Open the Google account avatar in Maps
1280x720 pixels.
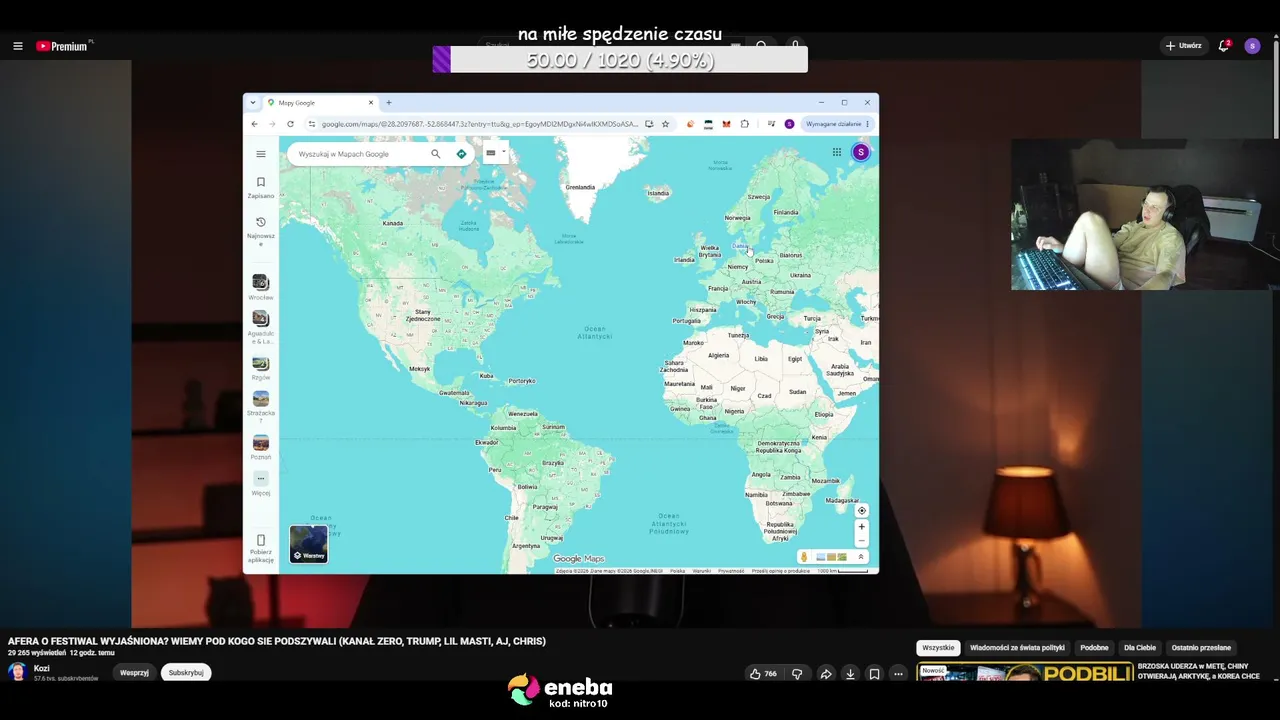(x=861, y=152)
